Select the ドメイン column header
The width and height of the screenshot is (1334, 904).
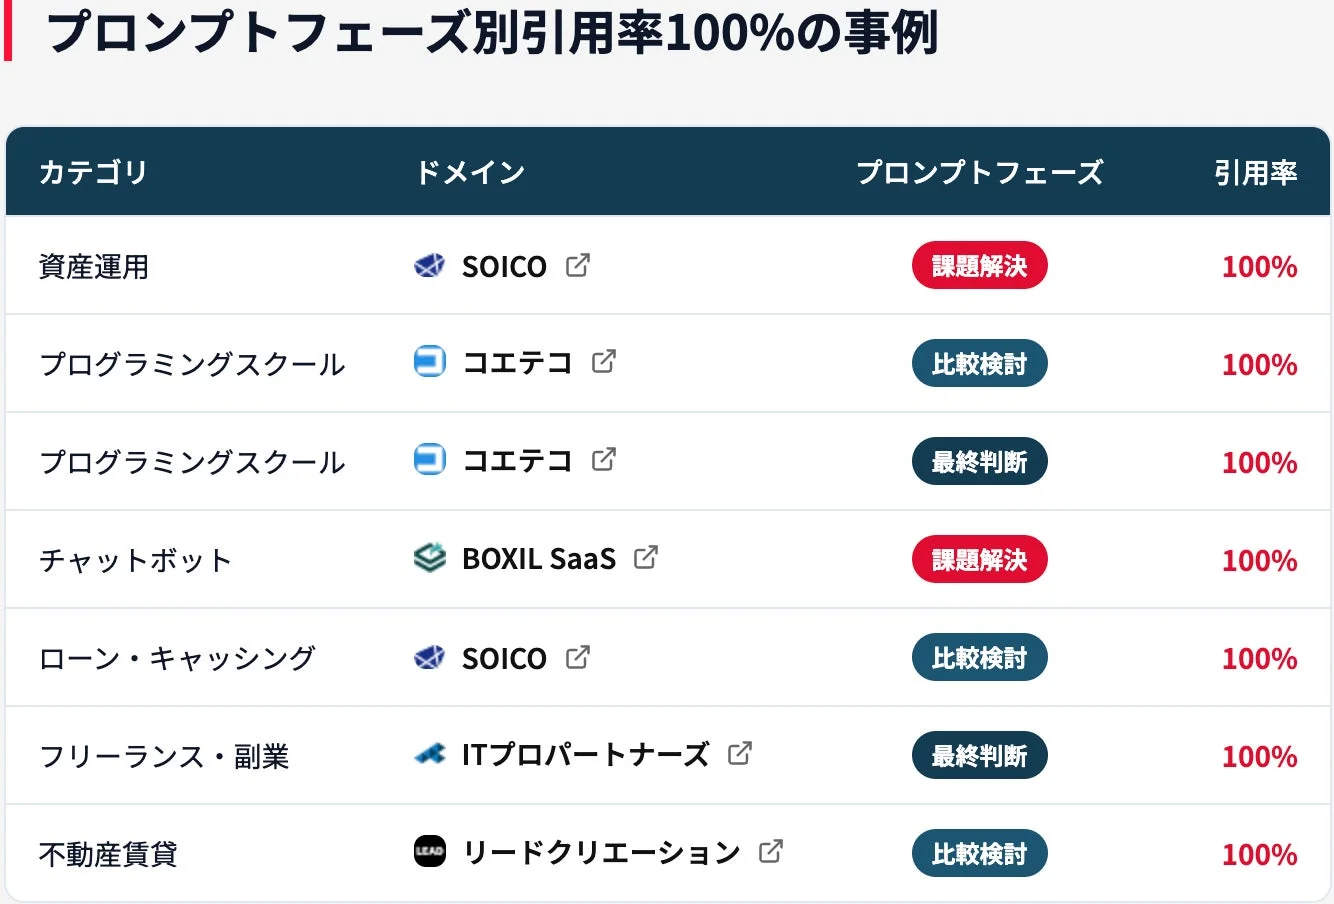point(472,172)
